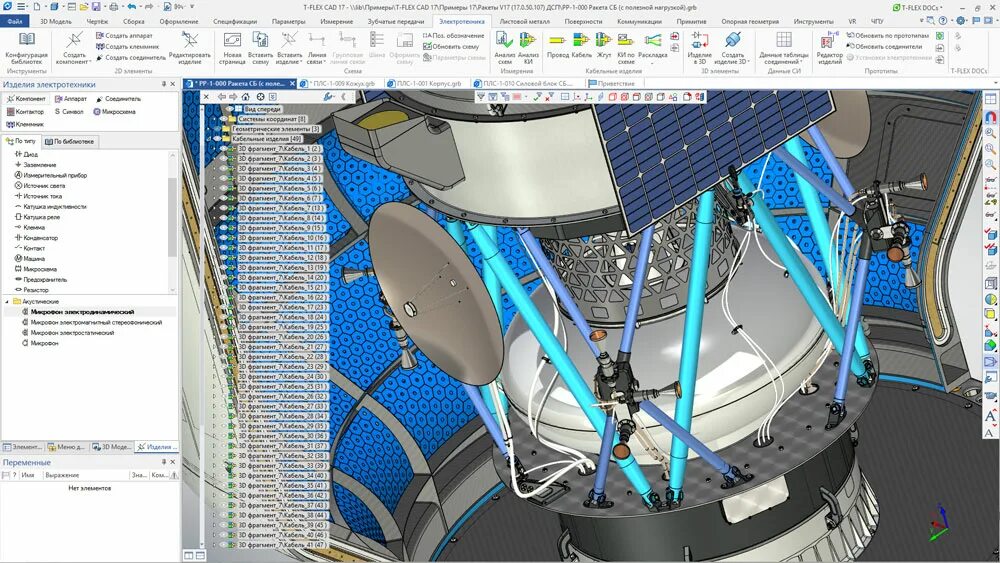The image size is (1000, 563).
Task: Open the Раскладка tool
Action: (652, 46)
